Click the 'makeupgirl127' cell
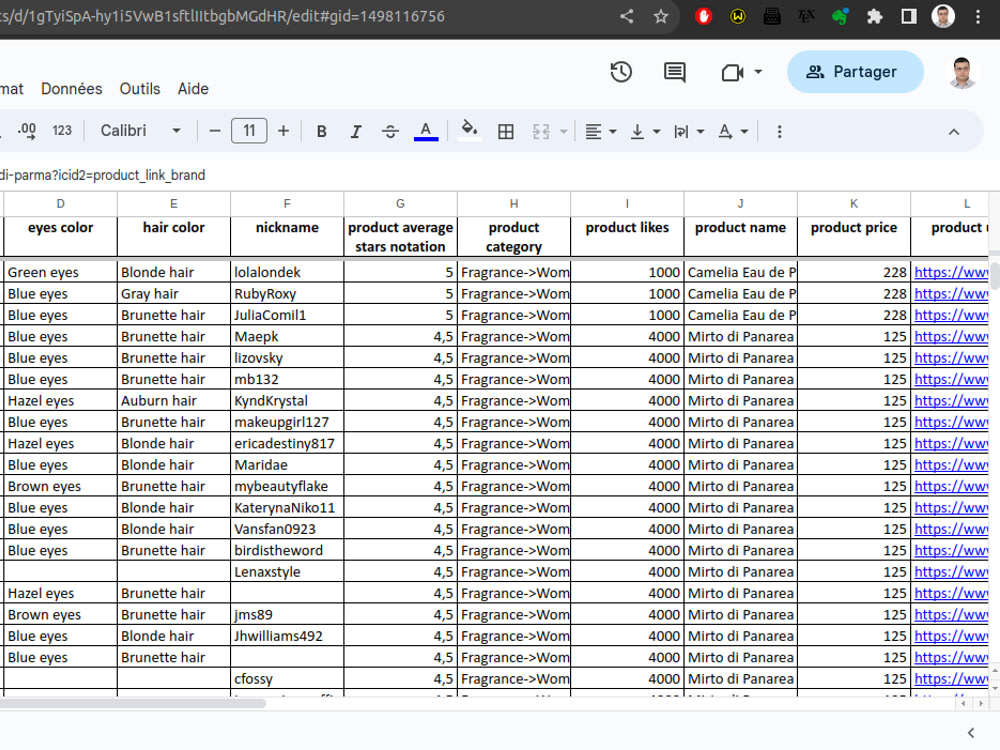Screen dimensions: 1000x750 [287, 422]
